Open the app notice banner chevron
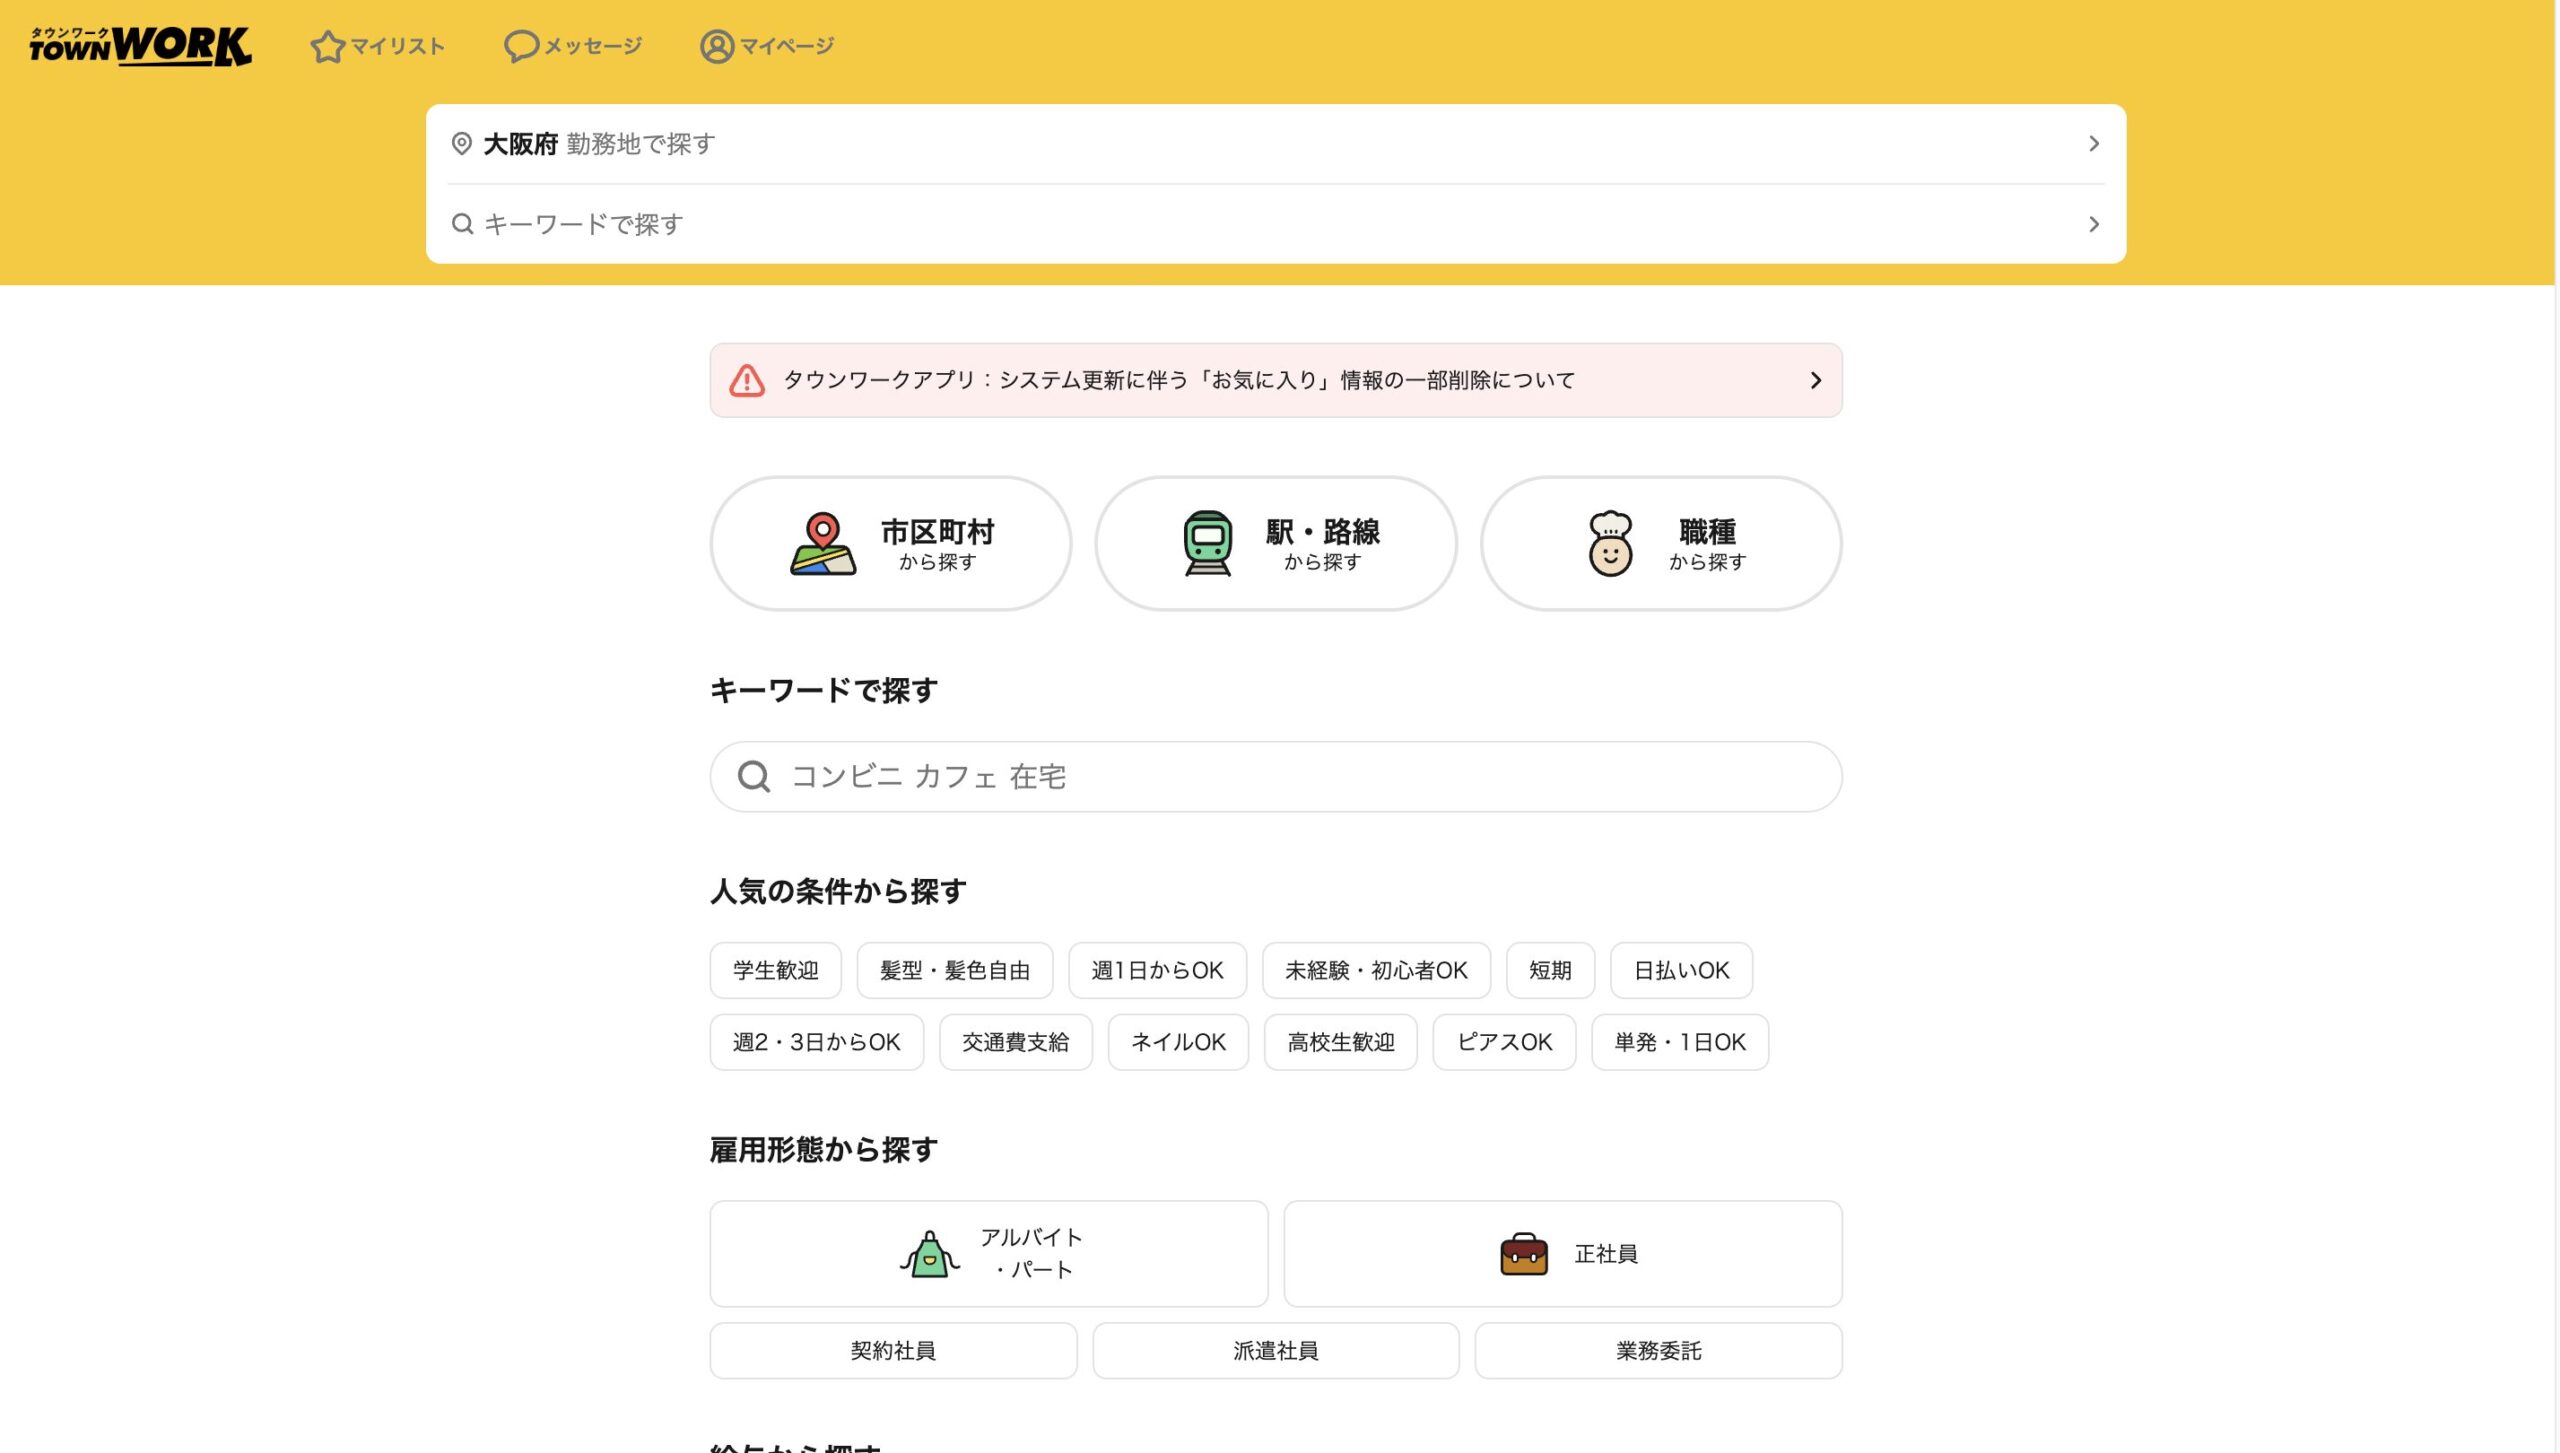Screen dimensions: 2560x1453 point(1815,380)
